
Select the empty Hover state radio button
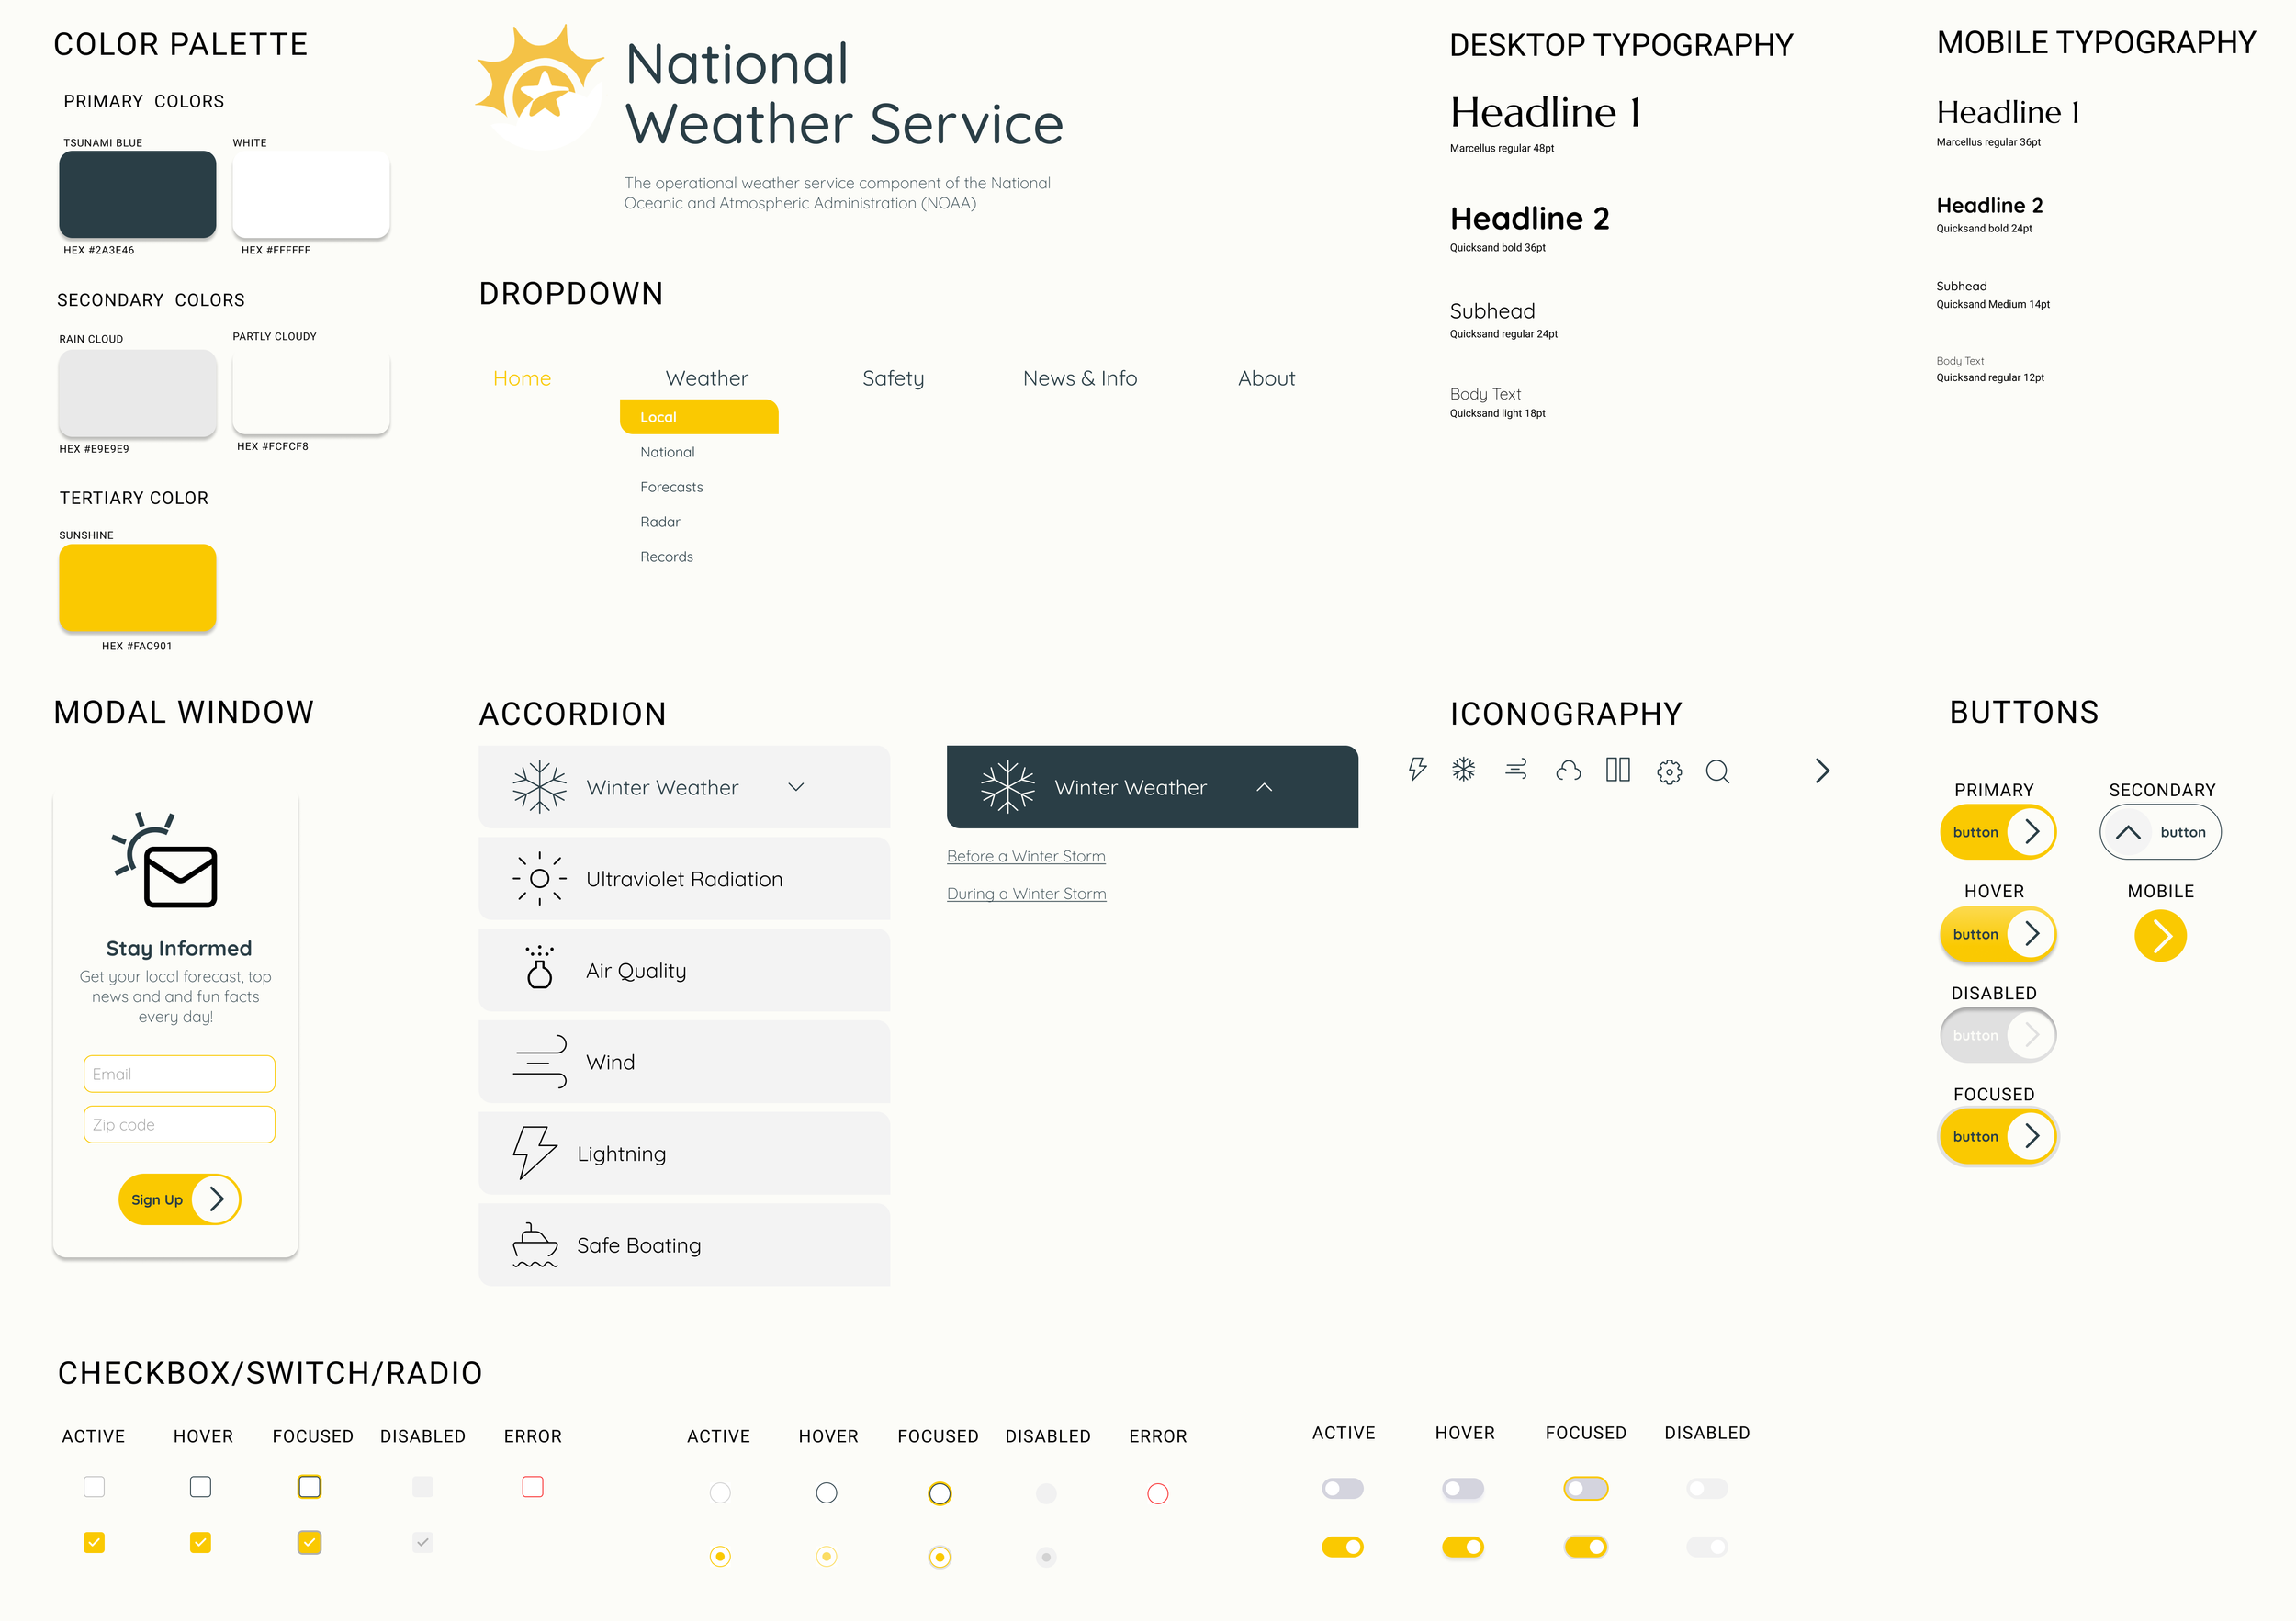pos(826,1493)
